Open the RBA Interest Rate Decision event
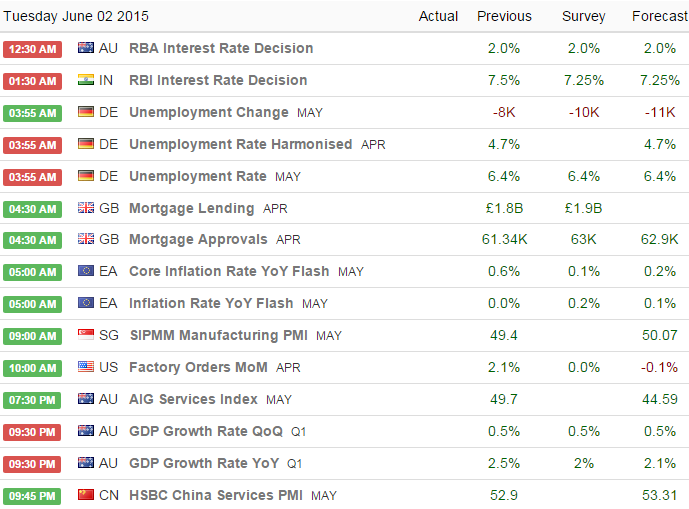The height and width of the screenshot is (509, 689). coord(221,48)
